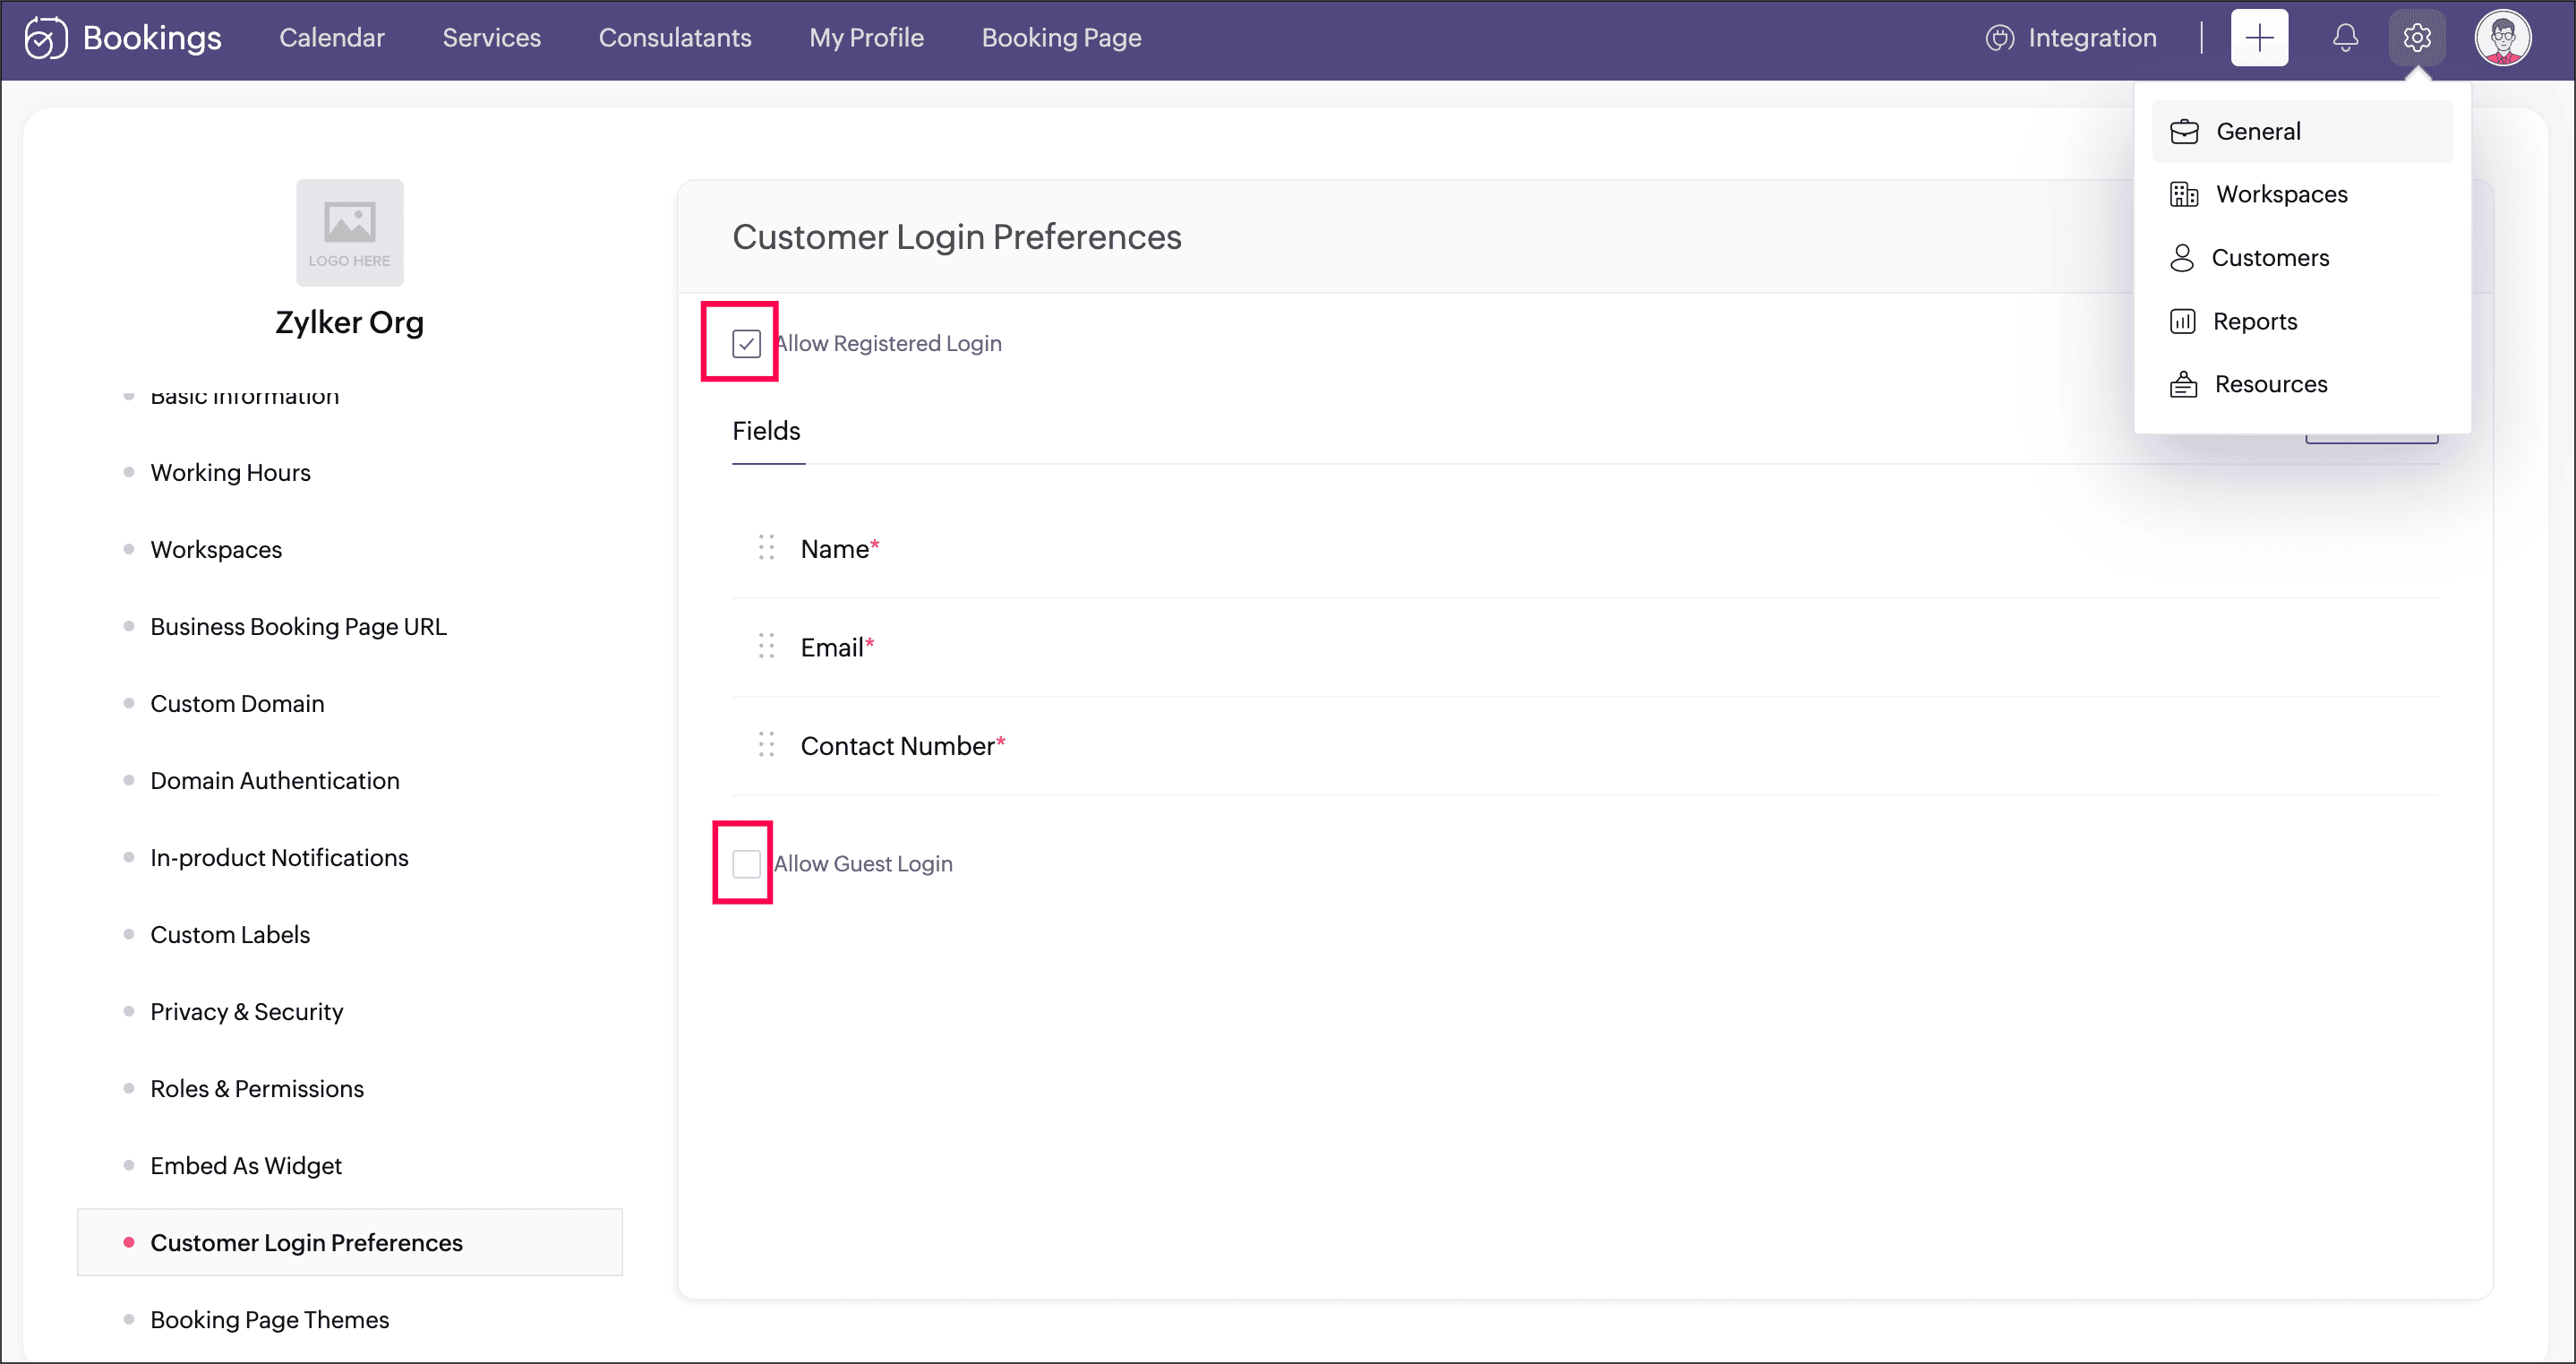Click the settings gear icon
The height and width of the screenshot is (1364, 2576).
(x=2416, y=38)
